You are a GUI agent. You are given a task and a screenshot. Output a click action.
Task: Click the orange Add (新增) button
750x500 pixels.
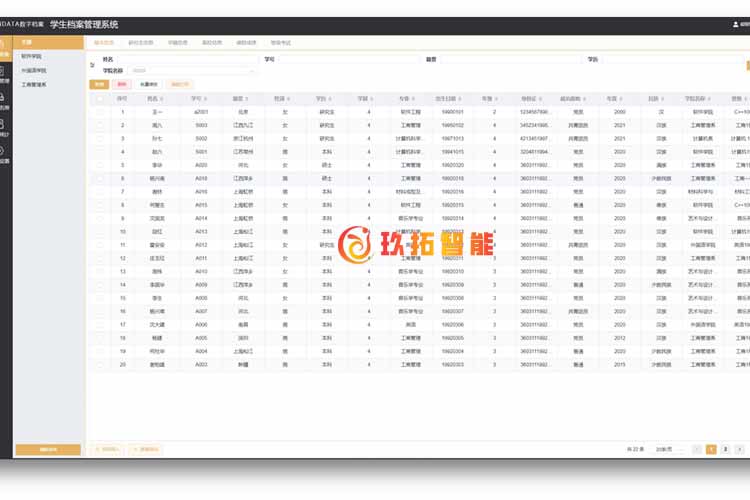point(99,84)
